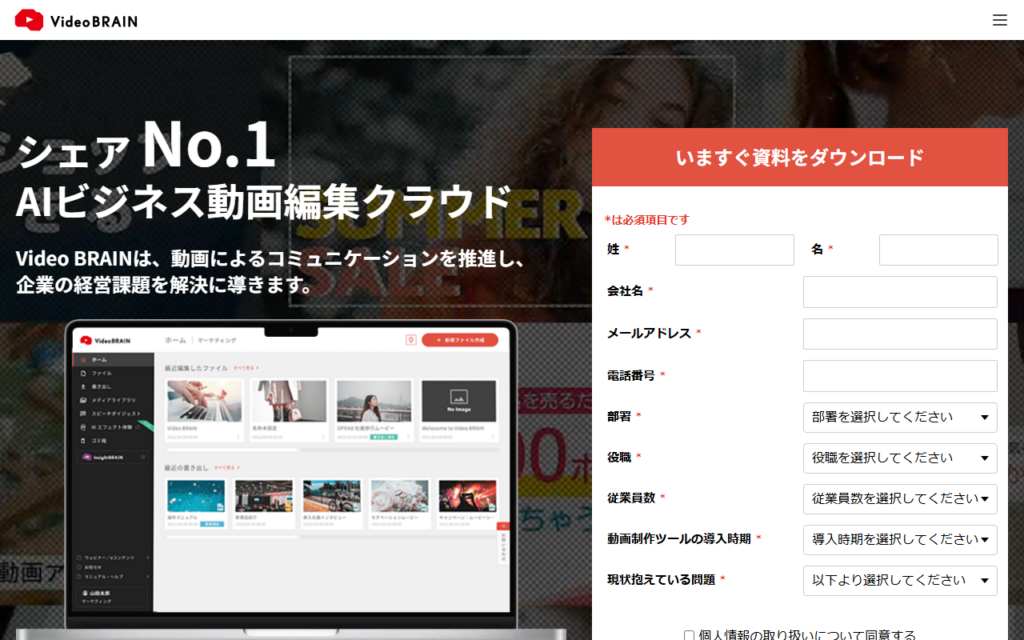Open the 部署 department dropdown
The height and width of the screenshot is (640, 1024).
coord(899,417)
